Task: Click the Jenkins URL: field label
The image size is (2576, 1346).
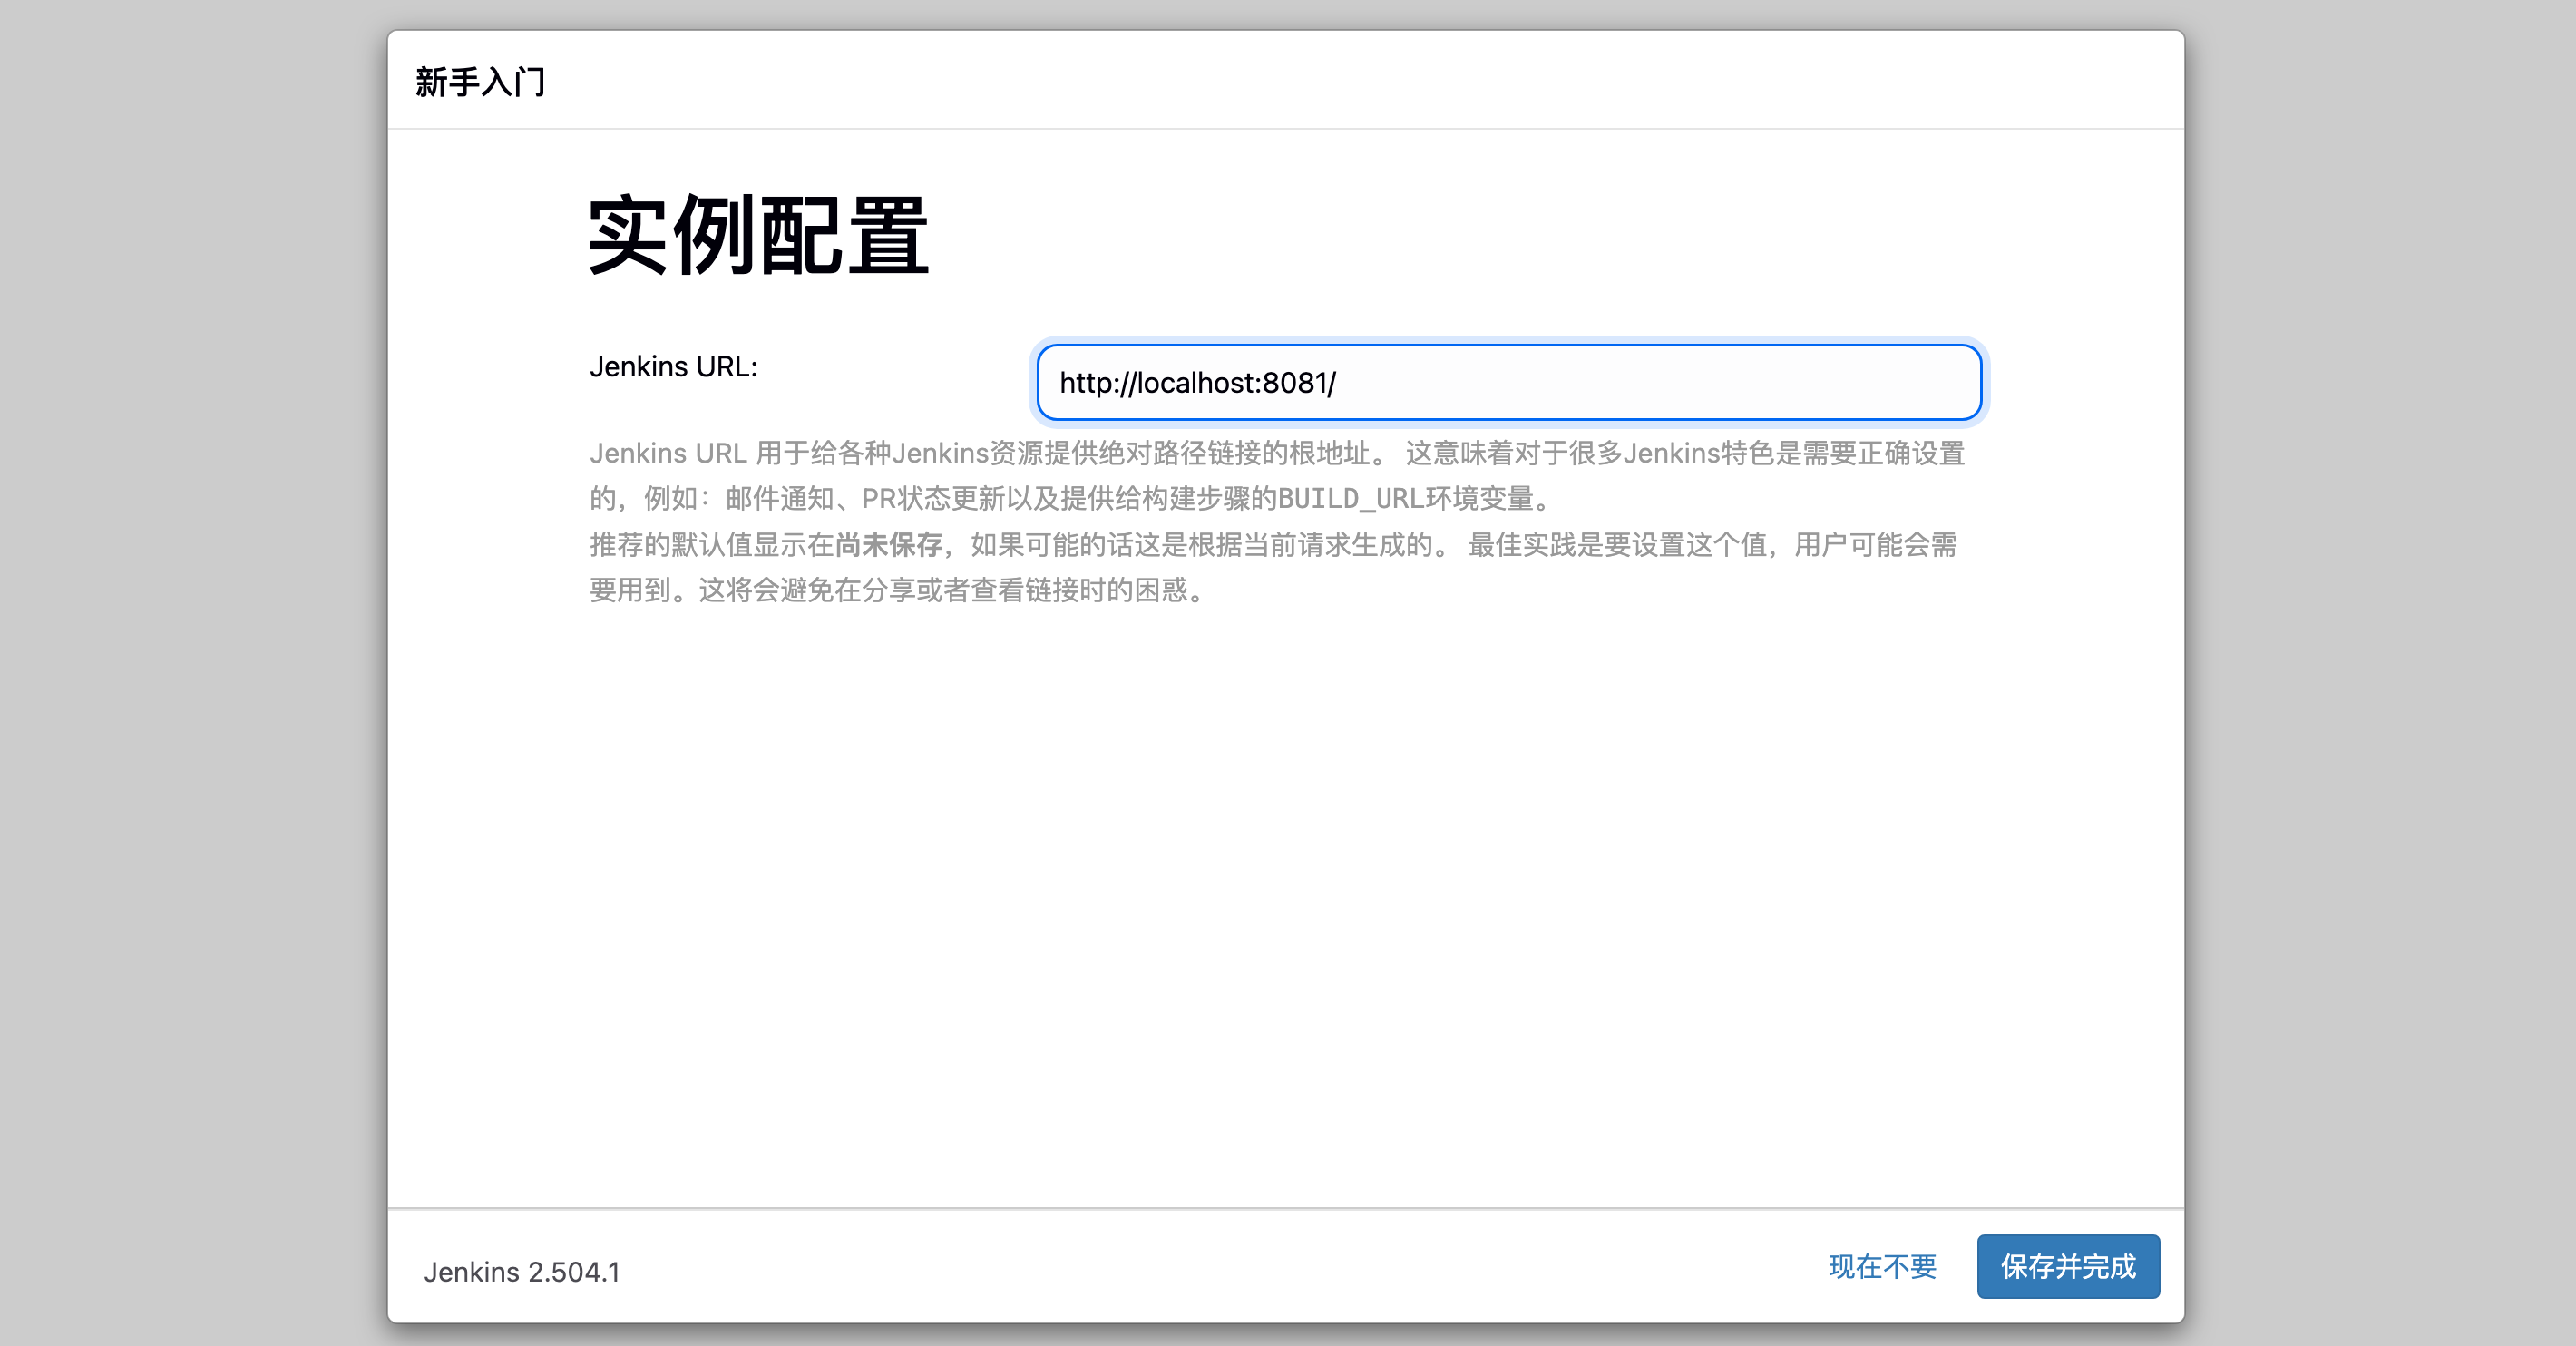Action: (x=673, y=366)
